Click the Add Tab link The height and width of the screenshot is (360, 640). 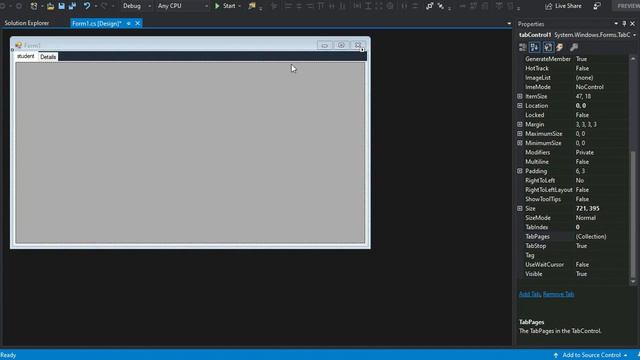click(529, 294)
